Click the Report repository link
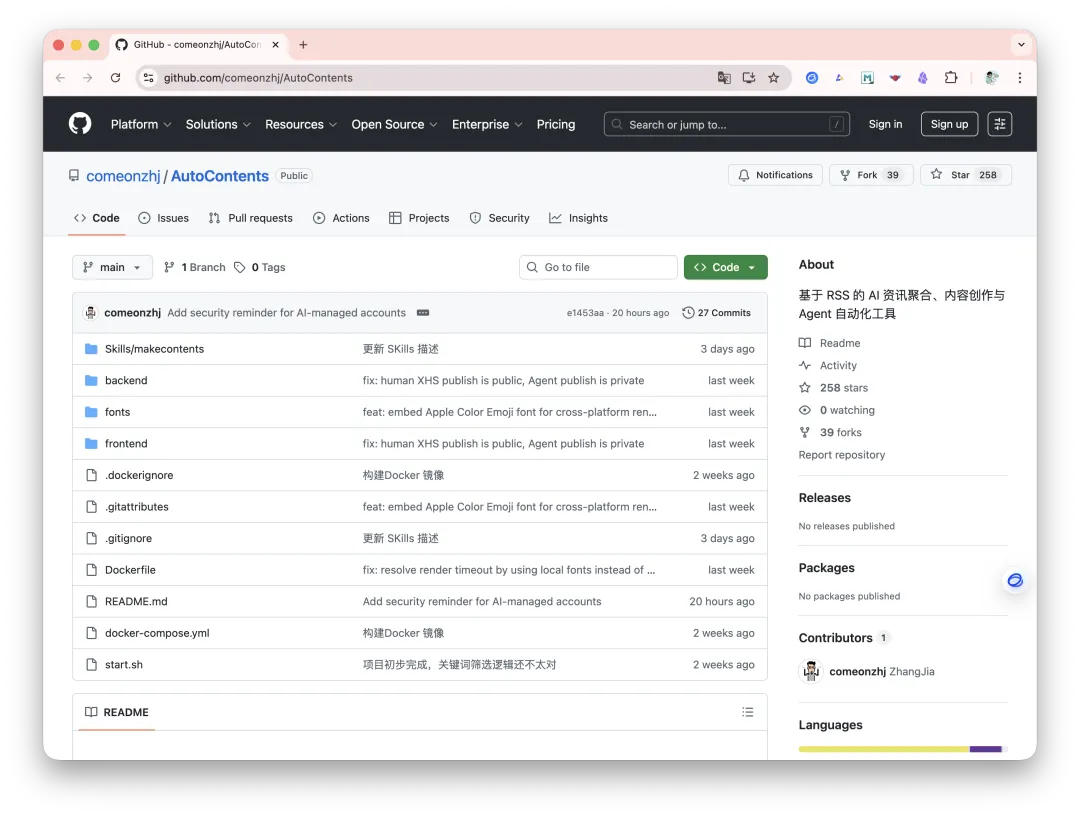This screenshot has height=817, width=1080. pyautogui.click(x=842, y=455)
